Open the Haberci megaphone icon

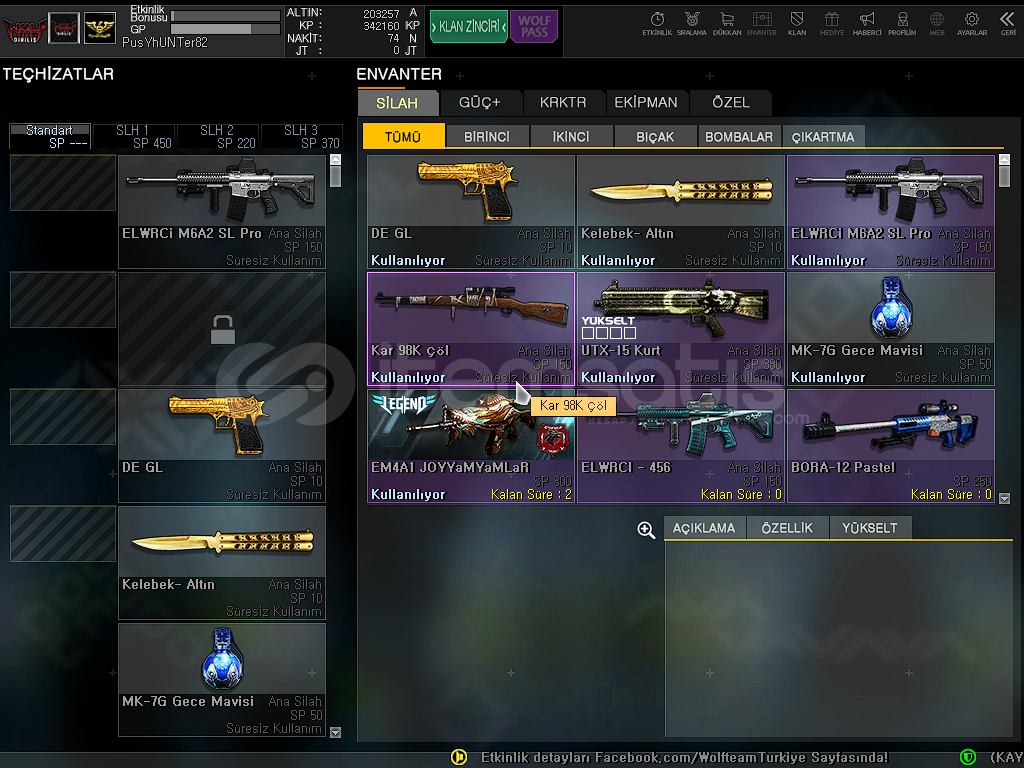click(867, 24)
